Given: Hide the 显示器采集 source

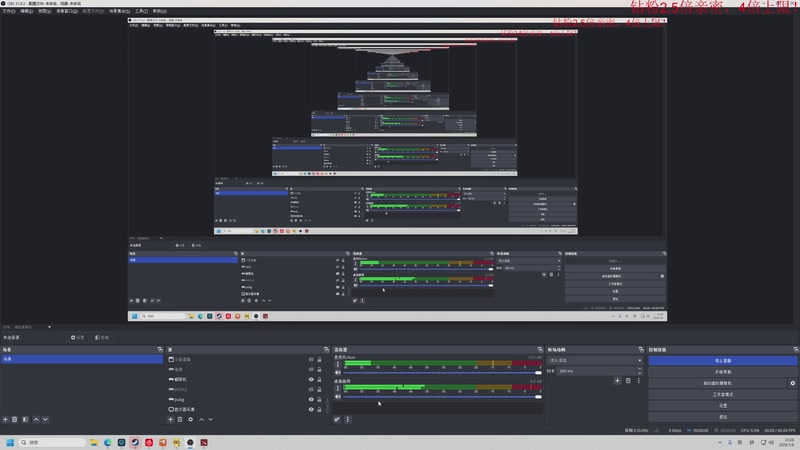Looking at the screenshot, I should pos(311,409).
